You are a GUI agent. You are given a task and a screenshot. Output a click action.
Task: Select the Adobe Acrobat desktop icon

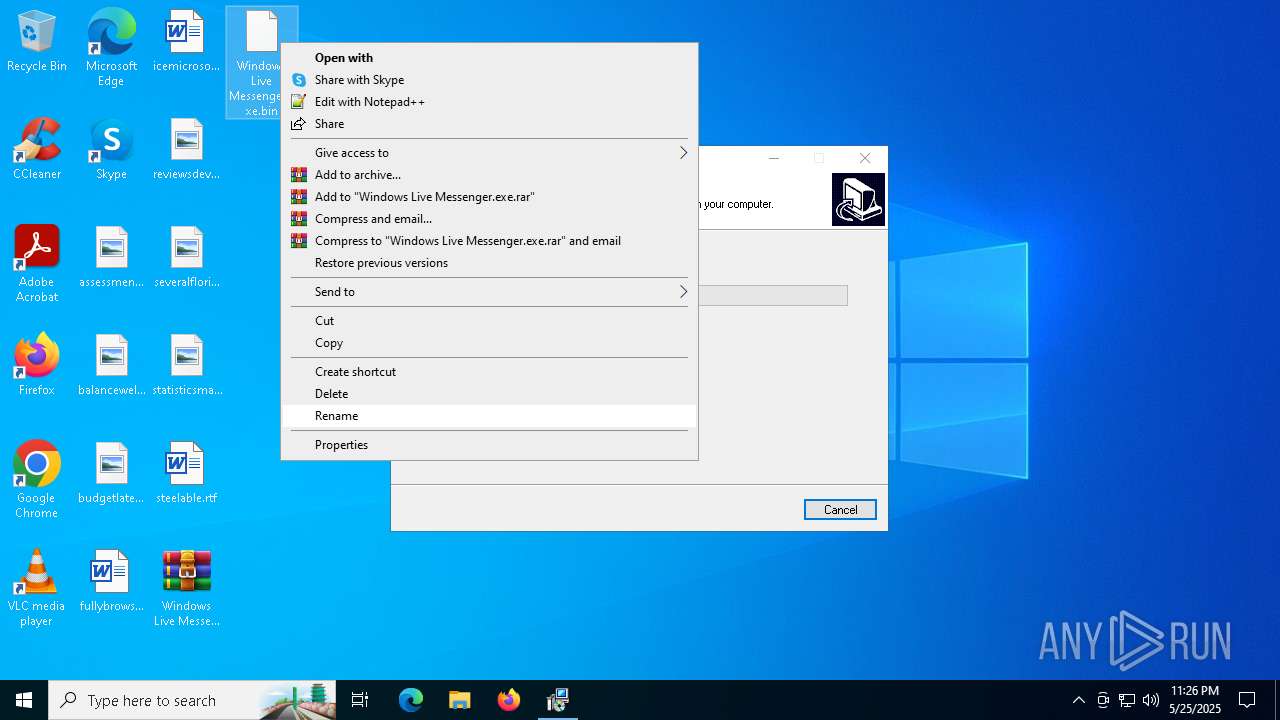click(x=37, y=263)
